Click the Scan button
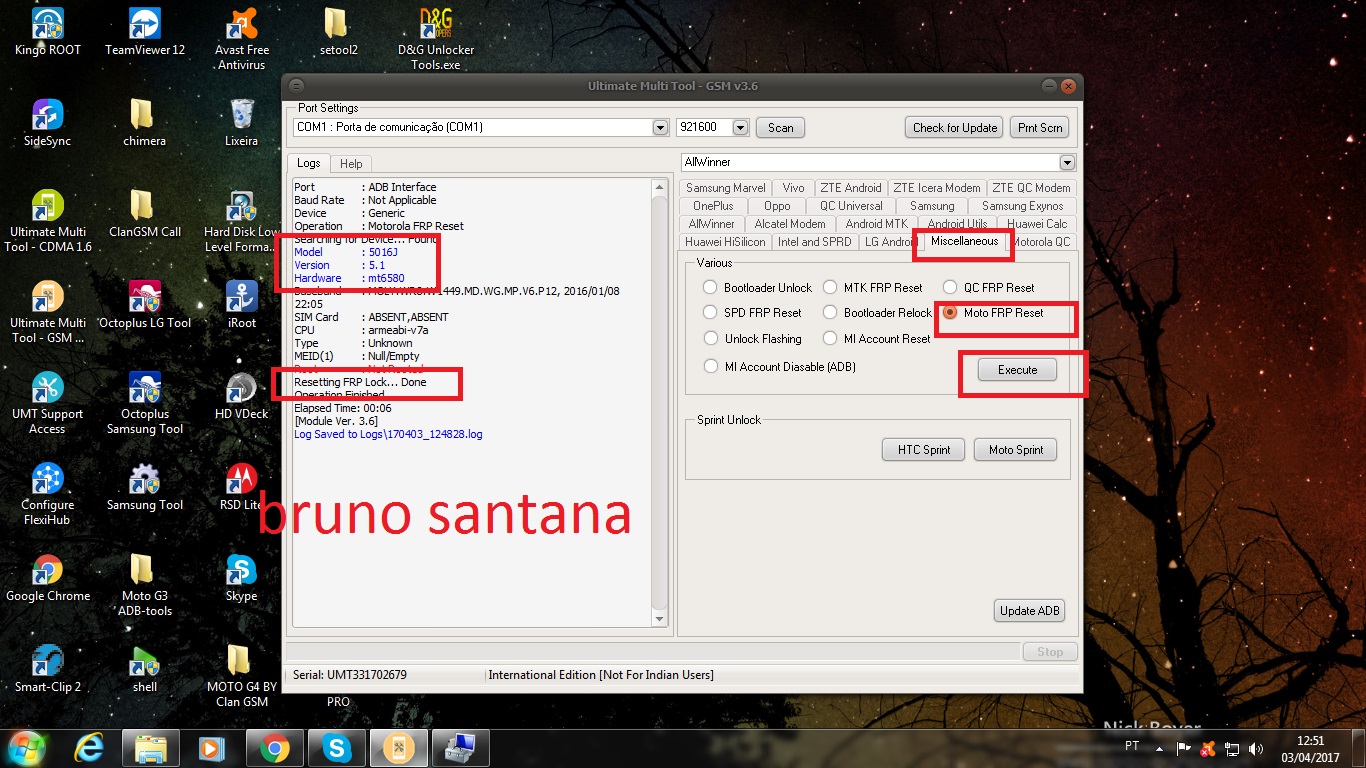1366x768 pixels. [x=780, y=128]
